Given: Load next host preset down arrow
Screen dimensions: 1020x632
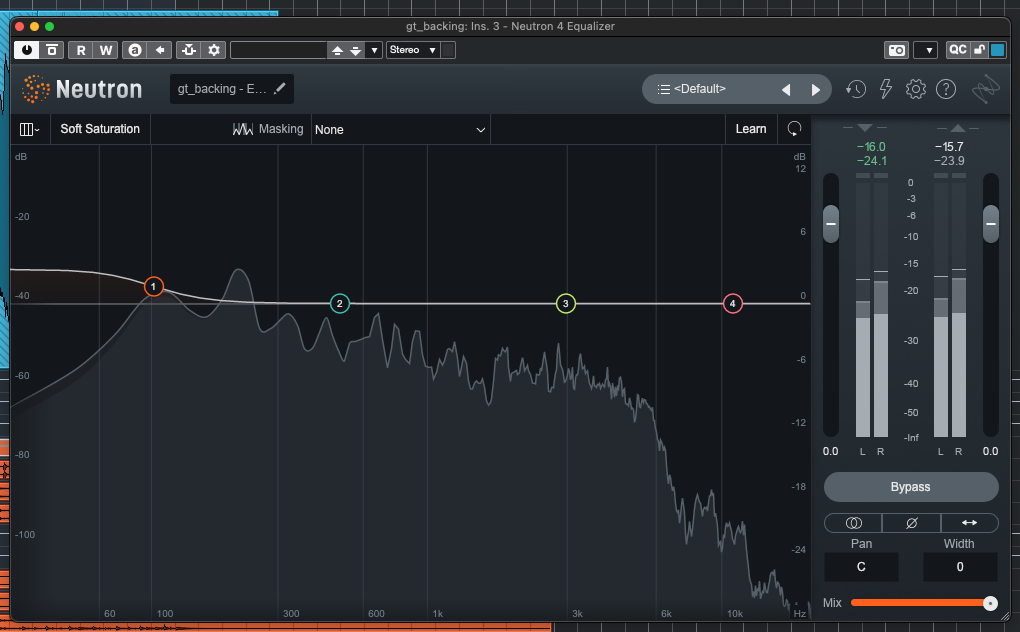Looking at the screenshot, I should [x=355, y=50].
